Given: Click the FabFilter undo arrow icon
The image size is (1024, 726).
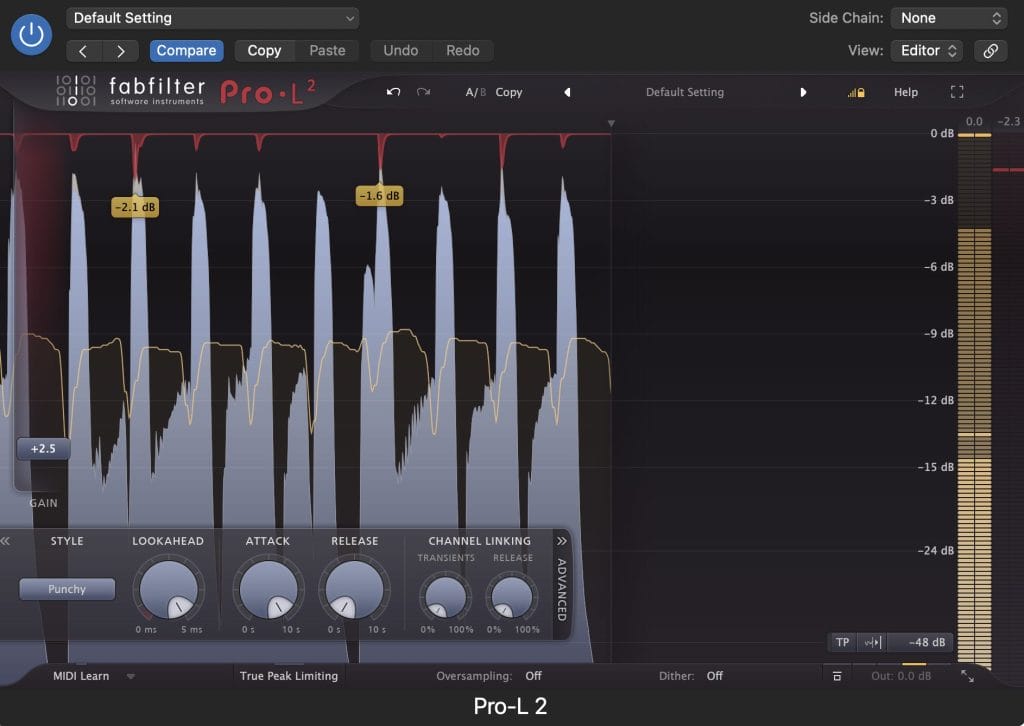Looking at the screenshot, I should tap(393, 92).
